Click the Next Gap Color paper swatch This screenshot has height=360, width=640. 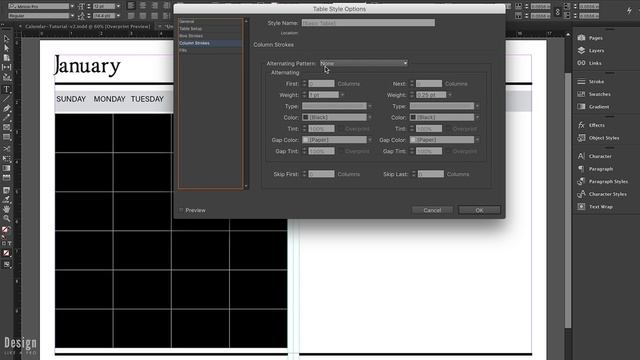coord(413,140)
